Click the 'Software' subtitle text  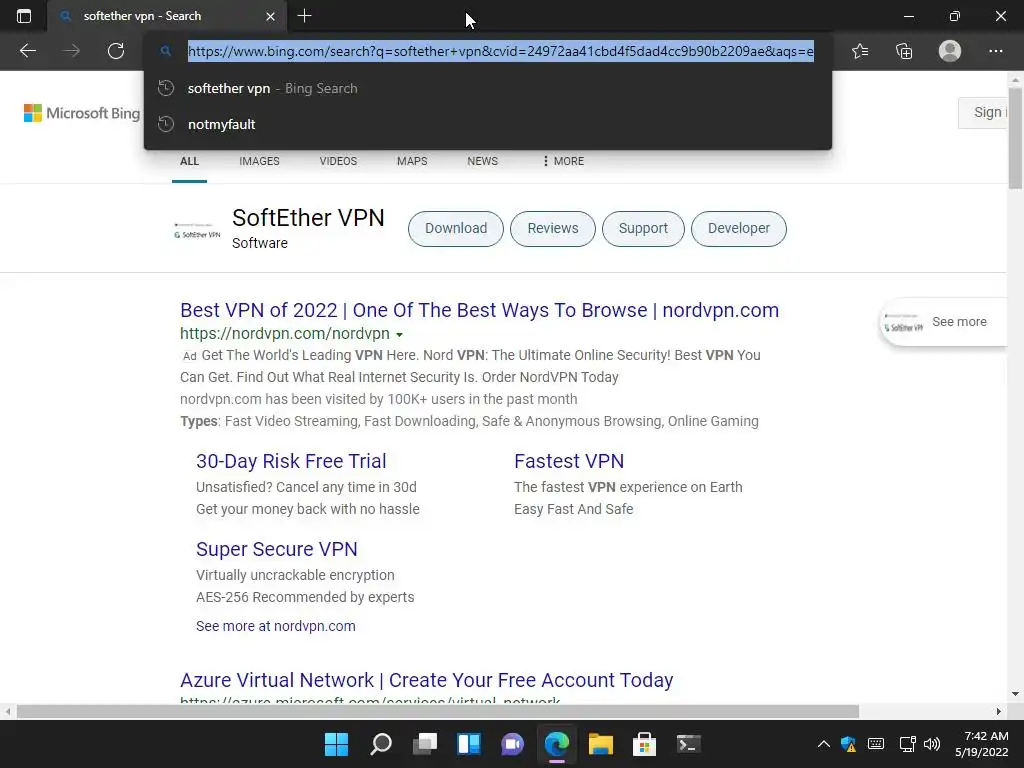click(x=260, y=243)
